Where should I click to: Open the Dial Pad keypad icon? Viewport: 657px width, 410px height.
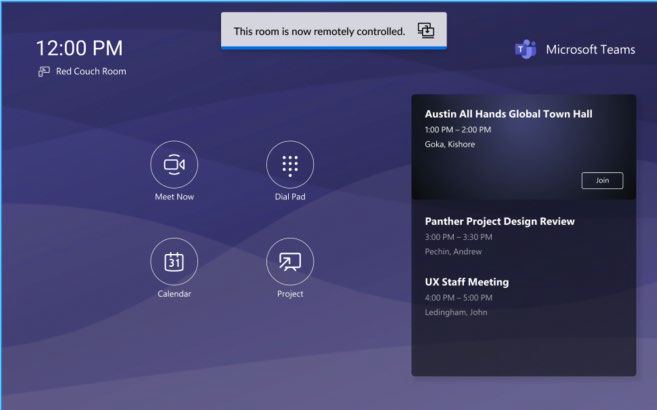[290, 165]
